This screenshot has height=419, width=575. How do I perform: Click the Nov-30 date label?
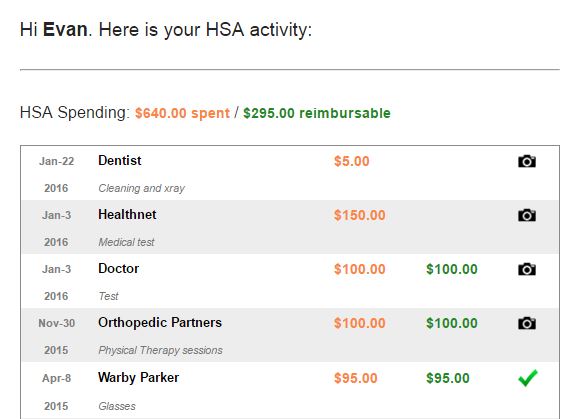tap(56, 323)
